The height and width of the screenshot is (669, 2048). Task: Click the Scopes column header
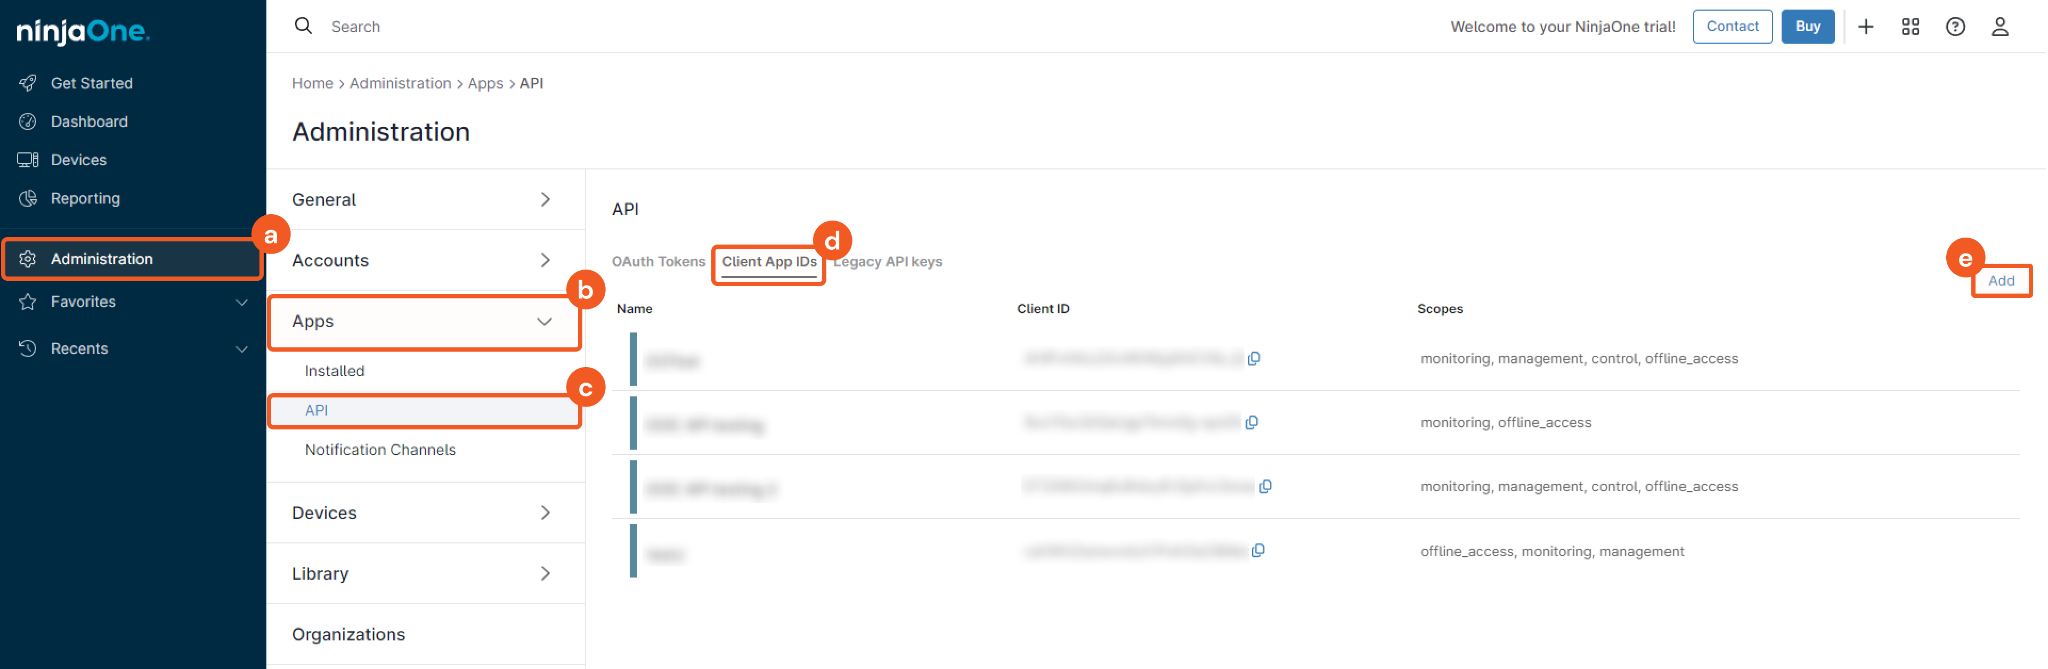[x=1440, y=309]
